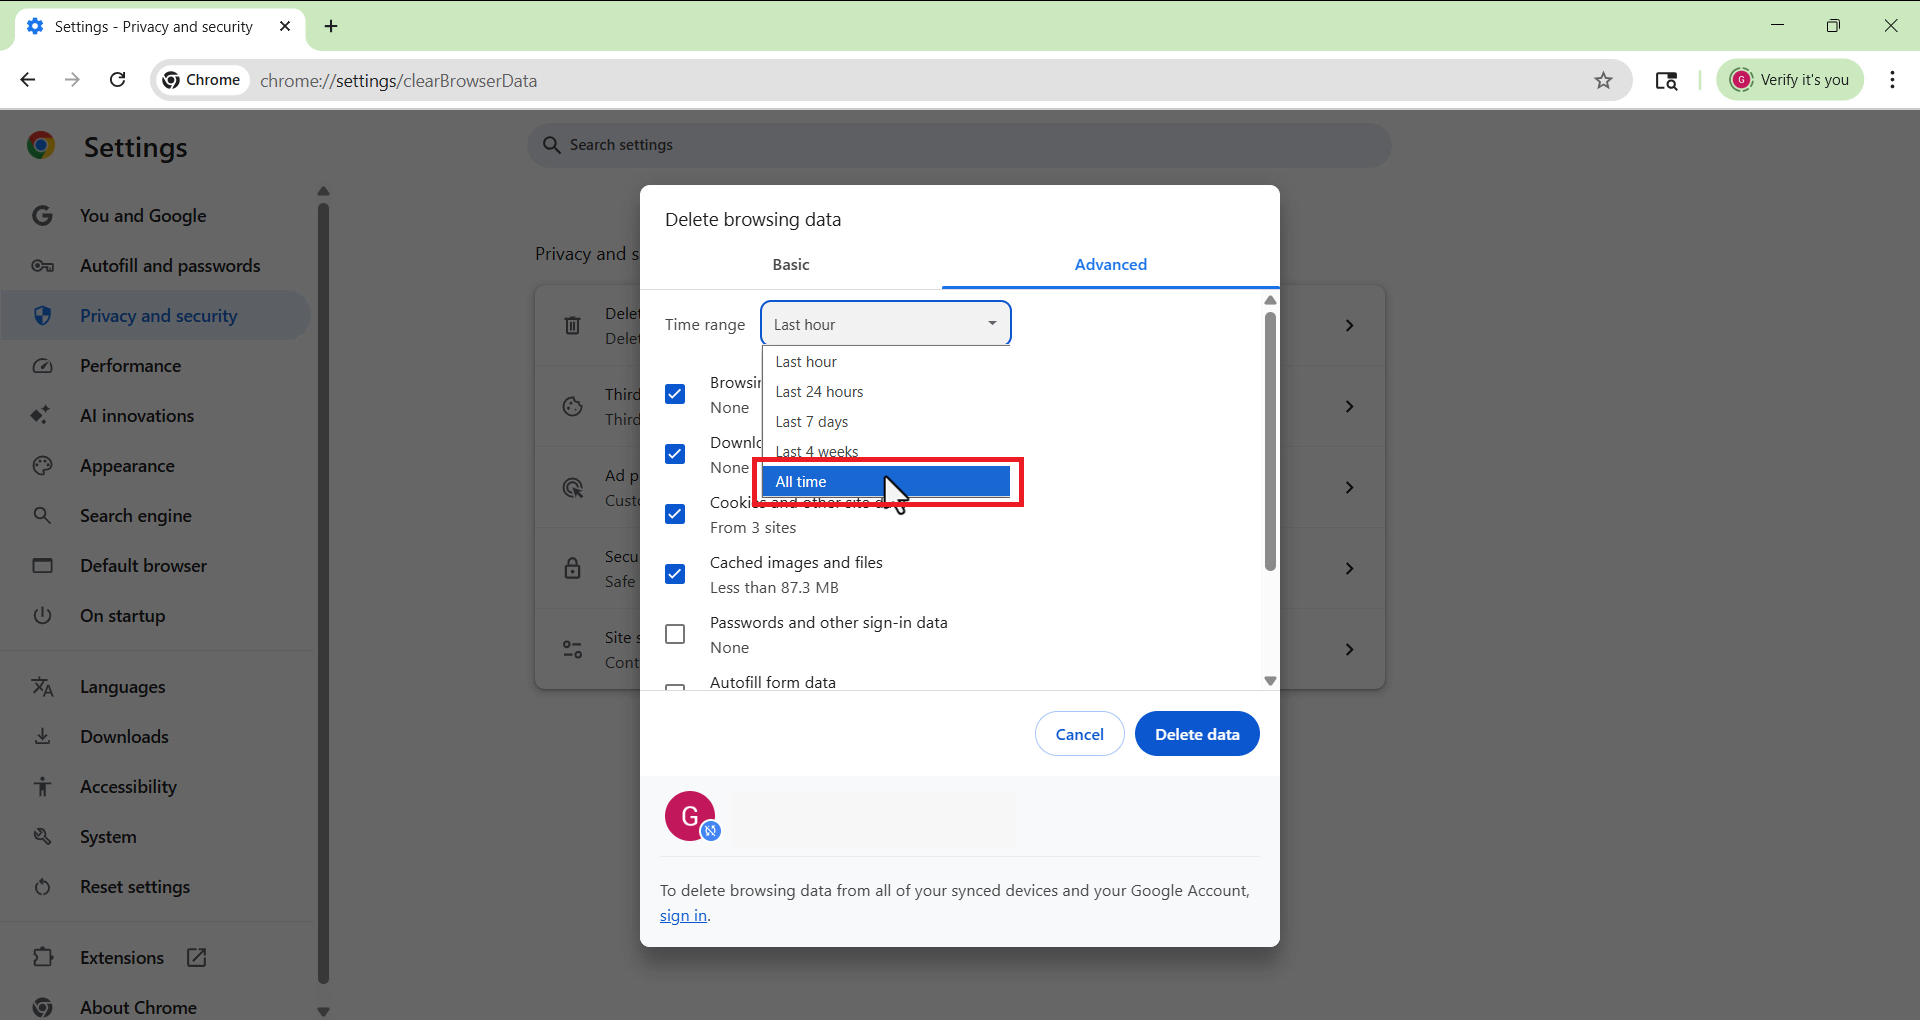Click the Google account avatar in dialog
Viewport: 1920px width, 1020px height.
(691, 816)
